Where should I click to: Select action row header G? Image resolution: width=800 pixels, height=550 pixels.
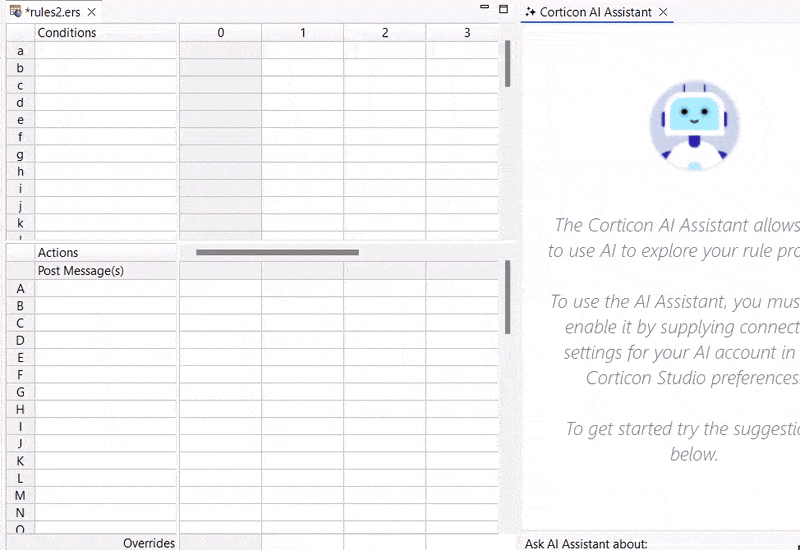pos(20,392)
